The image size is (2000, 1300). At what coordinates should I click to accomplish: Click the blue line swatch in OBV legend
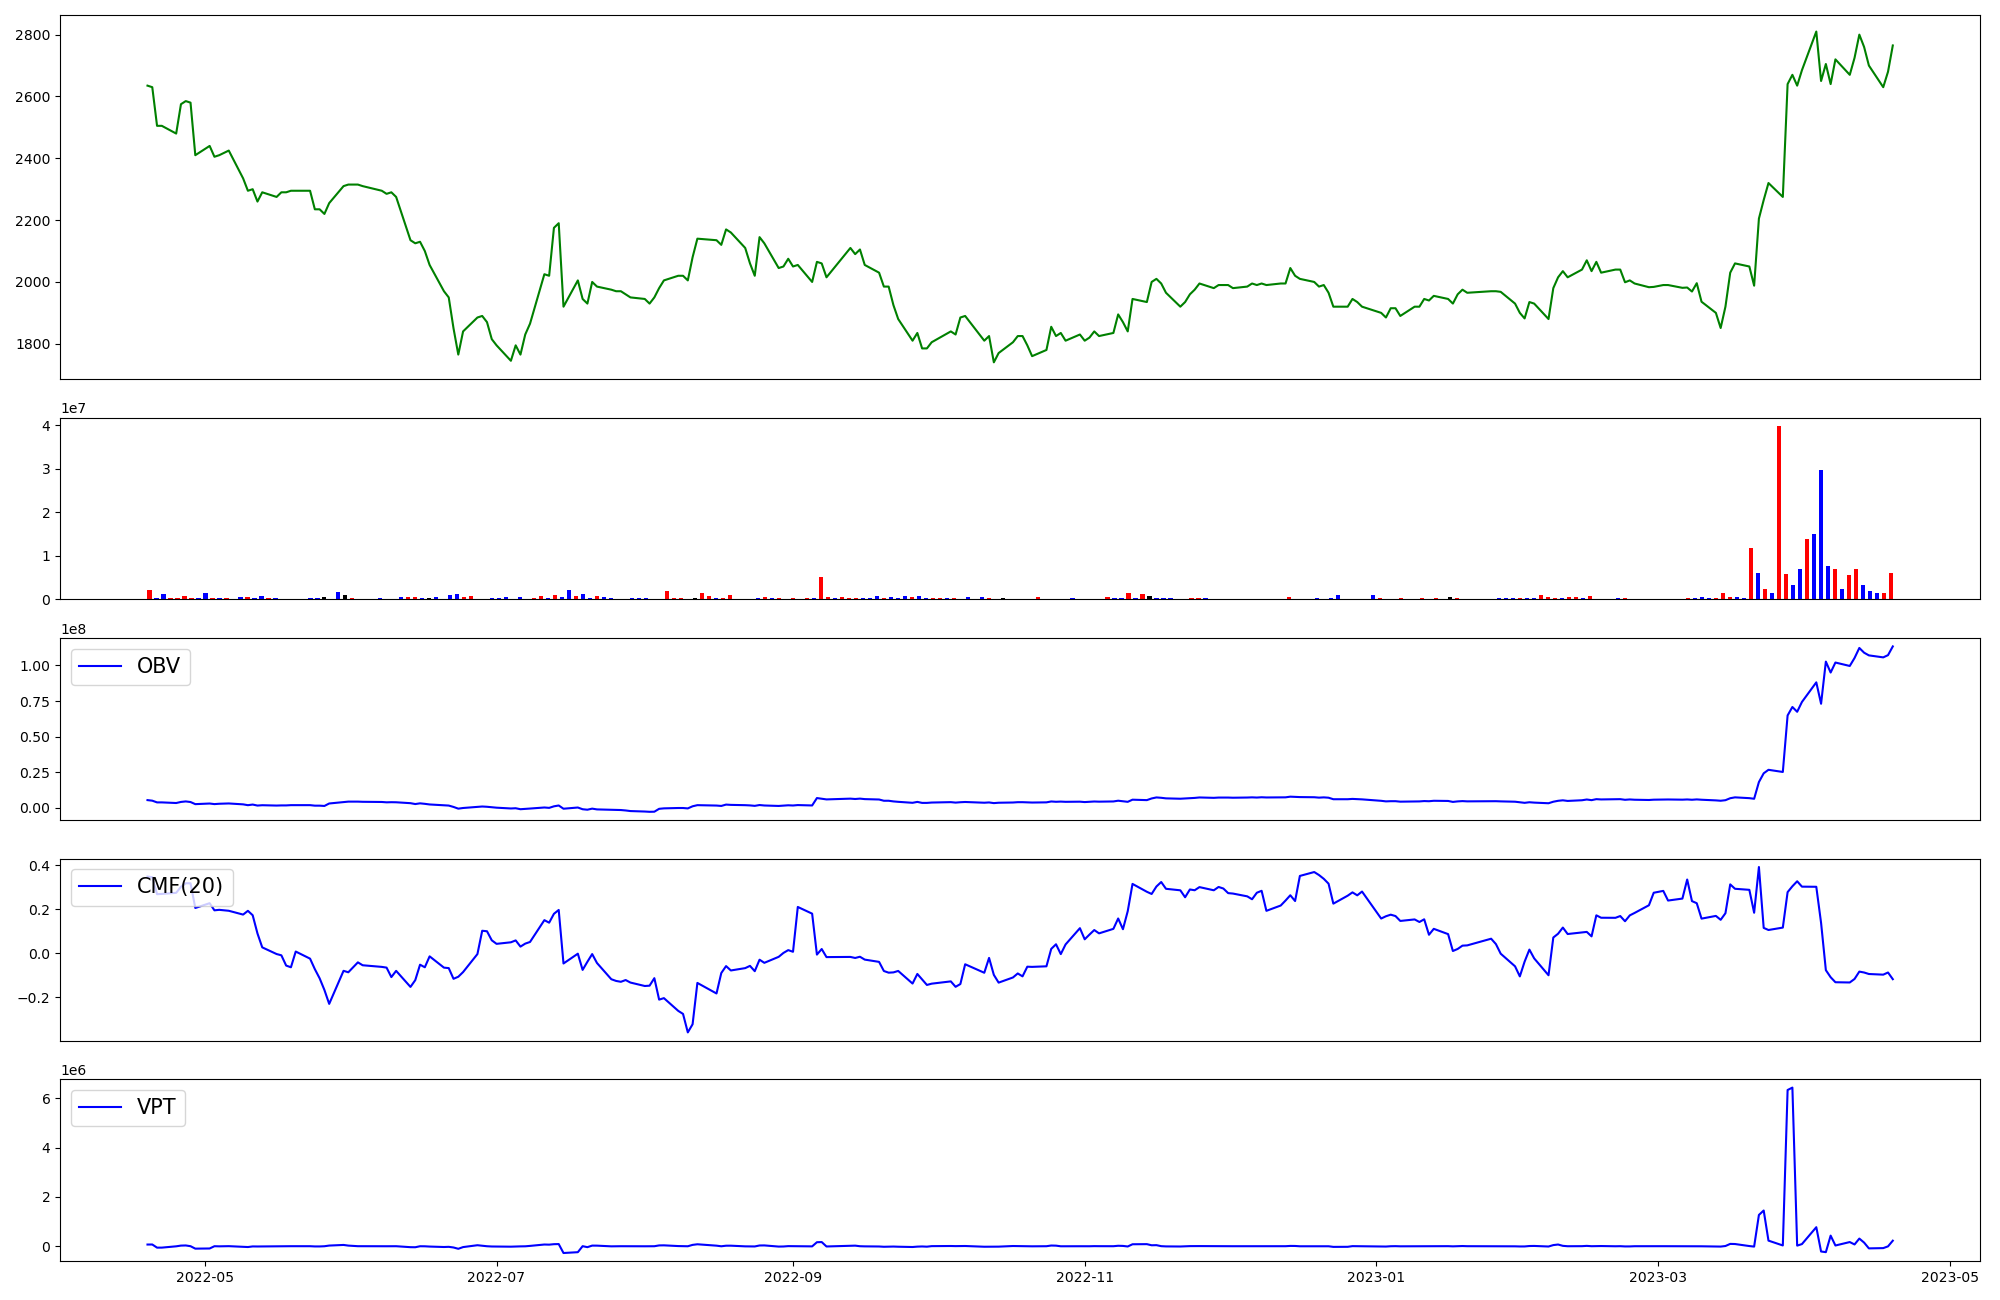(100, 667)
